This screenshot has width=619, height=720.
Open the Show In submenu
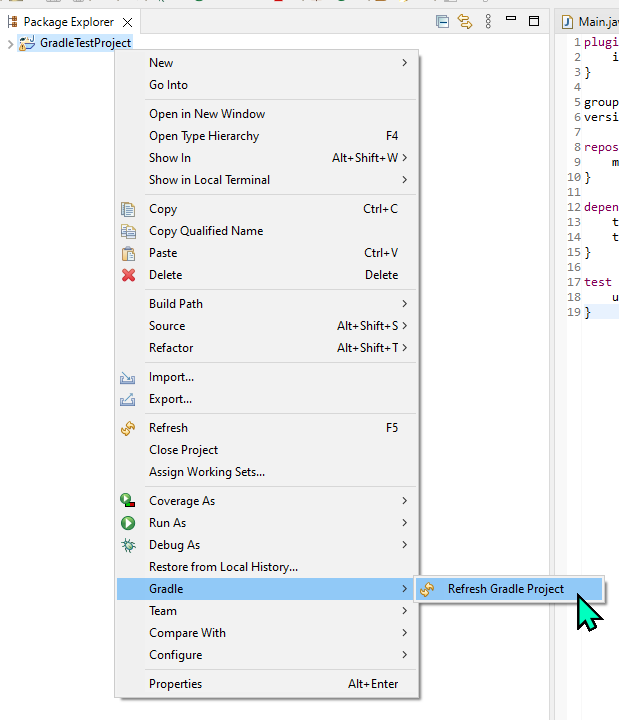tap(267, 158)
